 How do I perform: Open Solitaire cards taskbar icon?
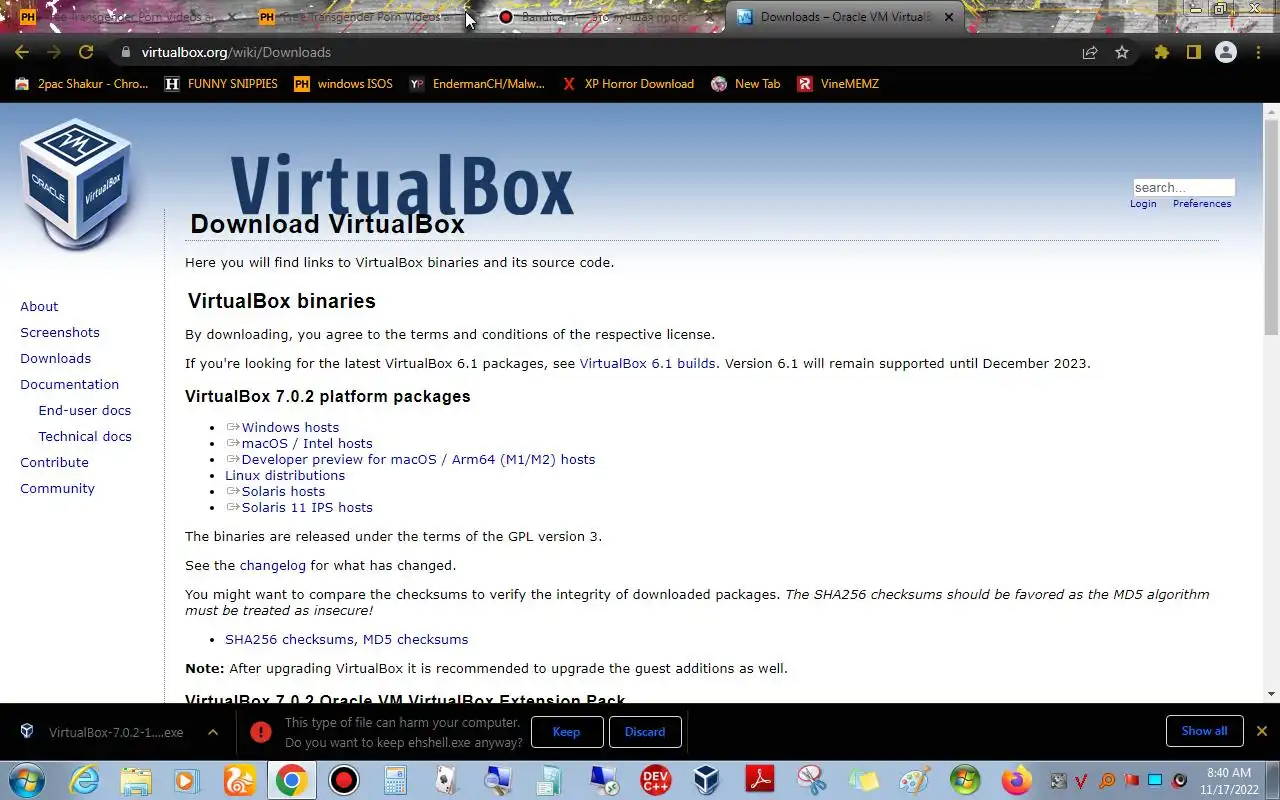(447, 780)
